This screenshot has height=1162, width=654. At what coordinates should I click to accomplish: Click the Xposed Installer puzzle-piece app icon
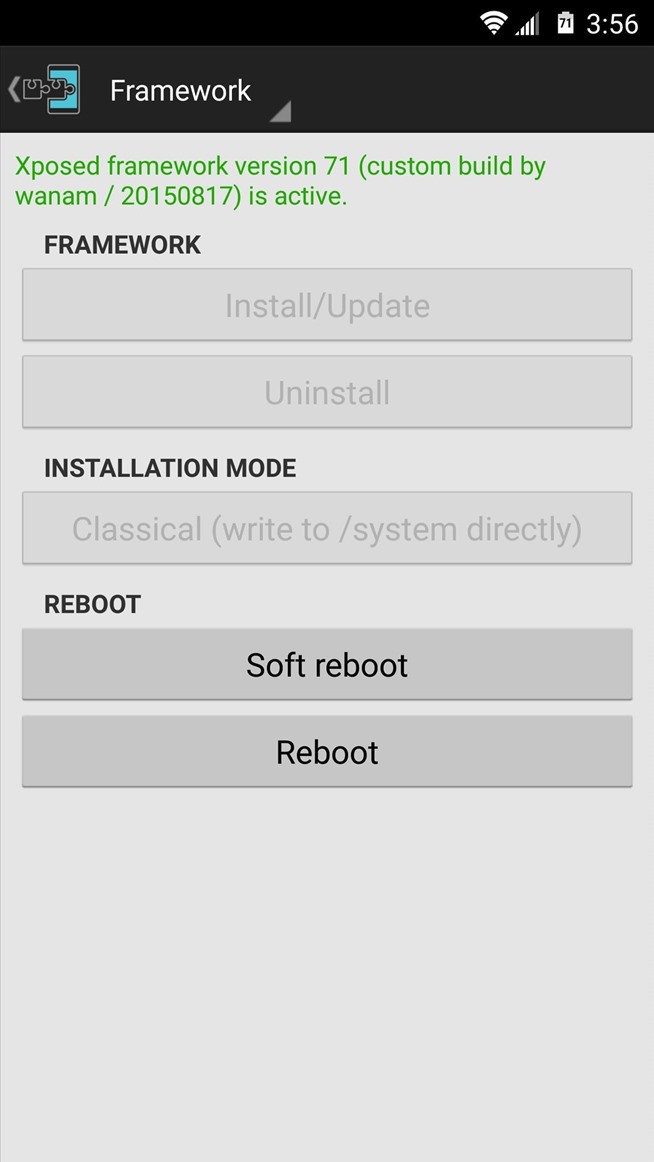(51, 90)
